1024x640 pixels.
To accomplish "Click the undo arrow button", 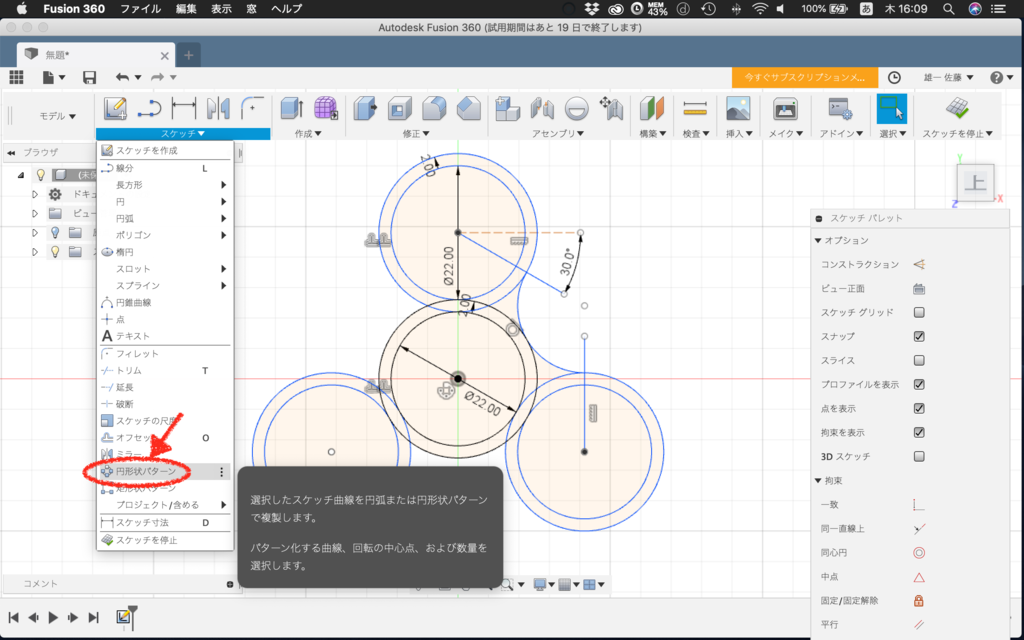I will 123,77.
